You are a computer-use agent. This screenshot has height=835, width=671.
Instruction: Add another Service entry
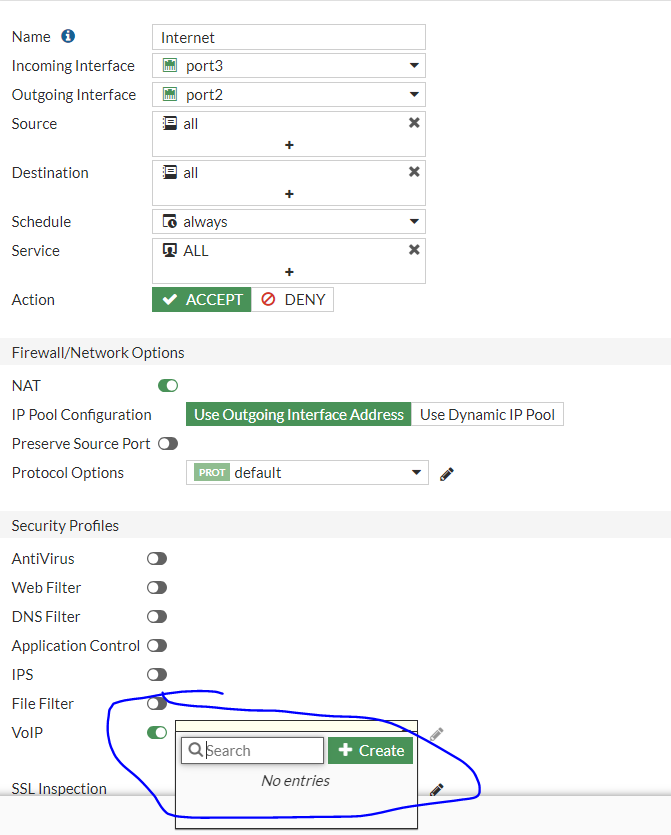(289, 271)
